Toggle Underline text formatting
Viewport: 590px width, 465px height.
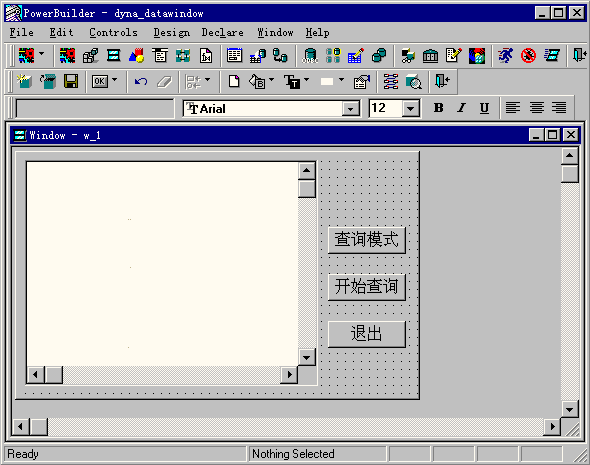click(484, 108)
